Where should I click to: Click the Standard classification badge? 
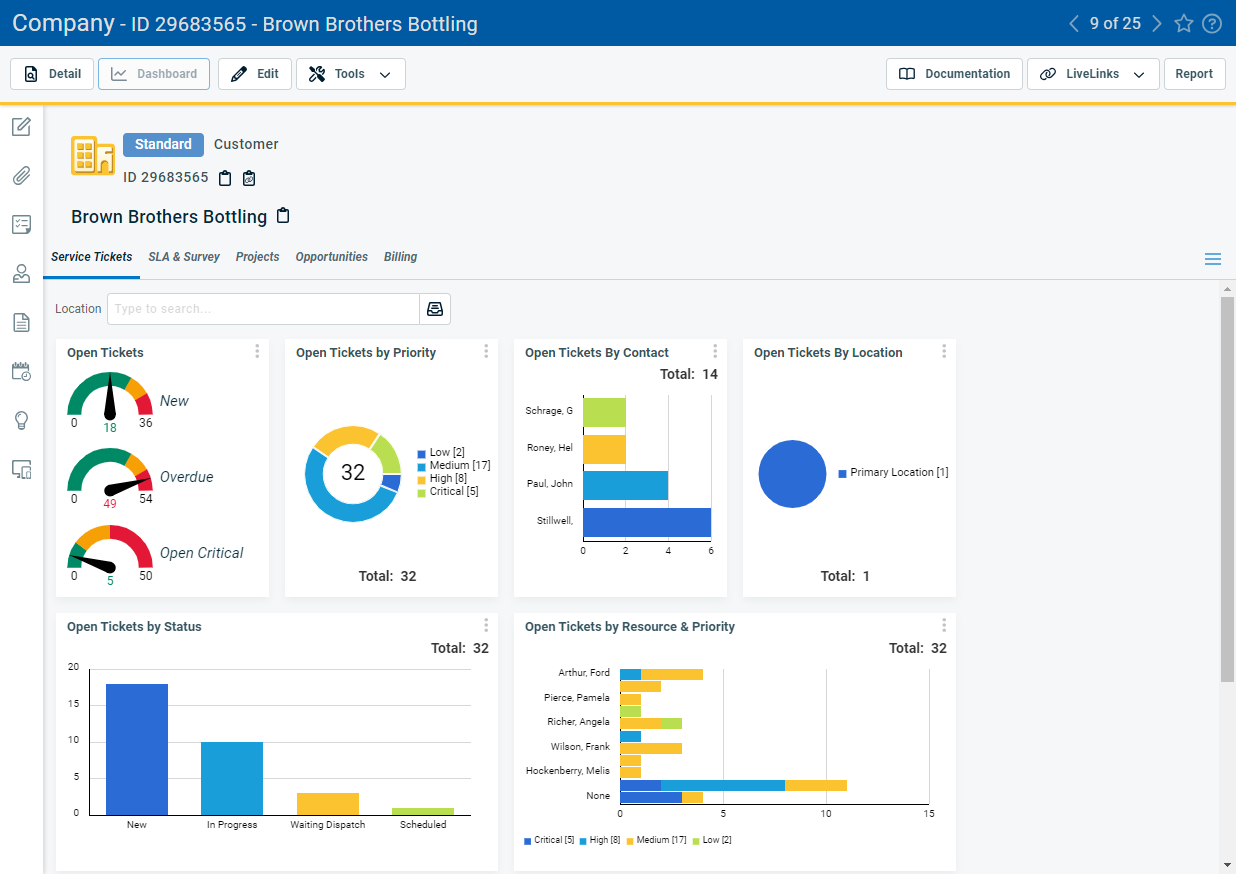[x=163, y=144]
